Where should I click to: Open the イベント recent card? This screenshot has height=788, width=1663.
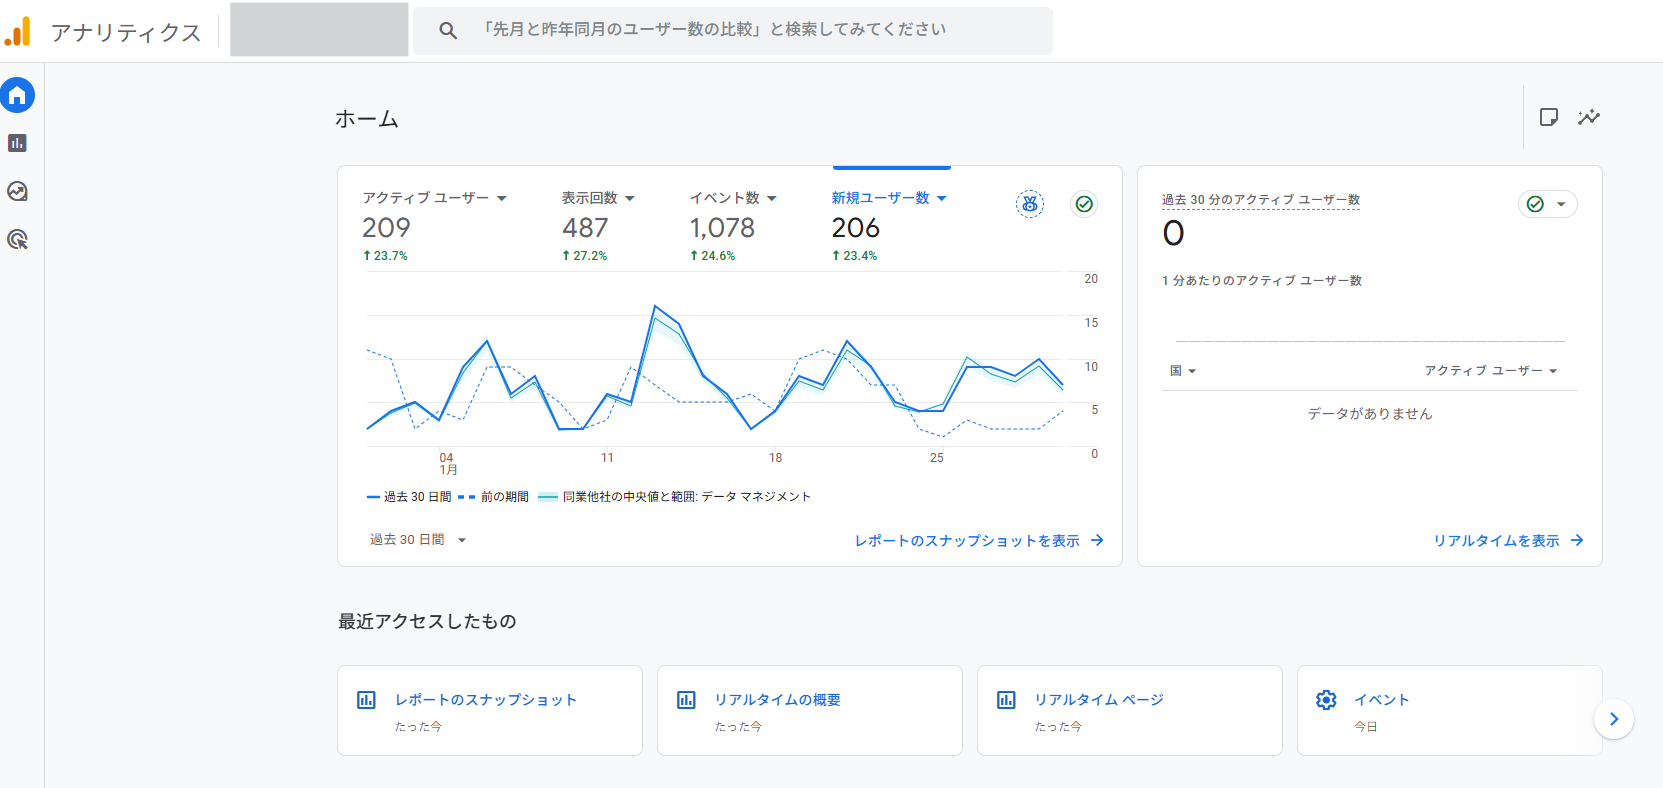1450,711
